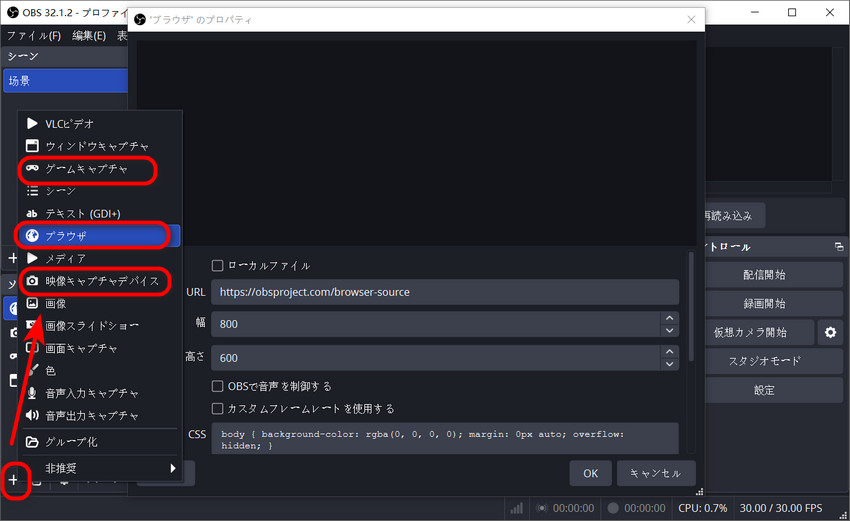The image size is (850, 521).
Task: Select ゲームキャプチャ in the source menu
Action: [x=100, y=169]
